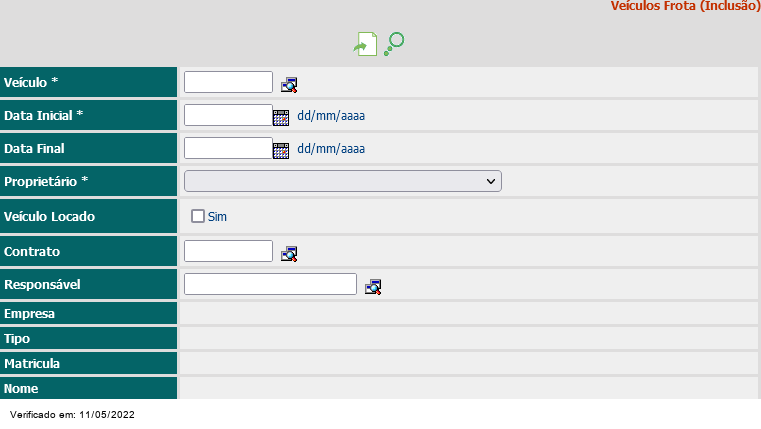
Task: Open the Responsável lookup search icon
Action: coord(373,287)
